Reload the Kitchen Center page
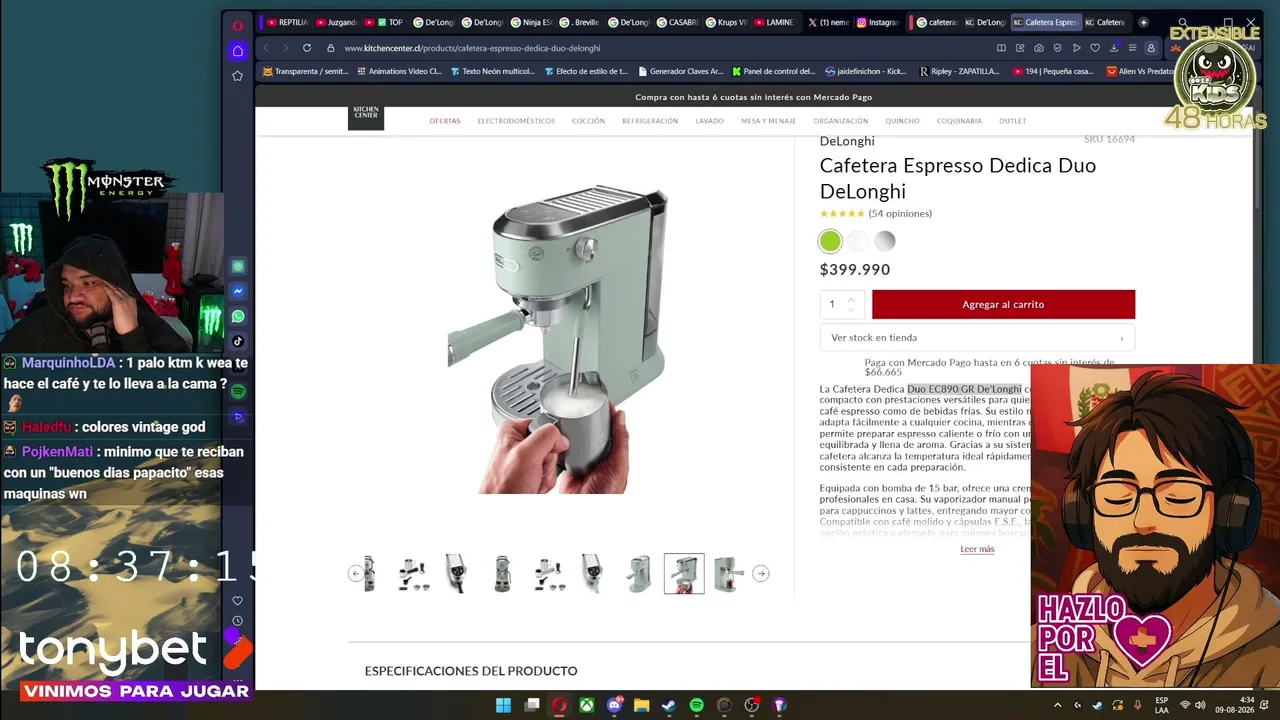The height and width of the screenshot is (720, 1280). click(307, 48)
